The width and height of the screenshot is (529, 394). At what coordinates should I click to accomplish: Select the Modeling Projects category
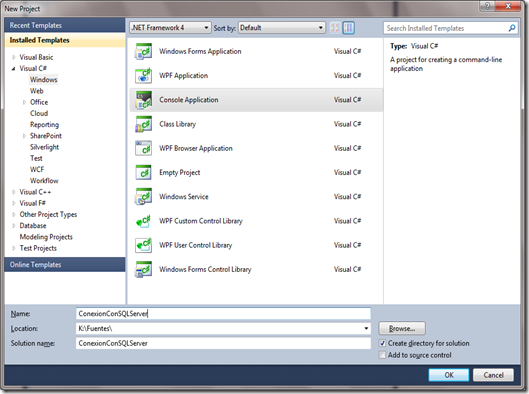point(46,237)
